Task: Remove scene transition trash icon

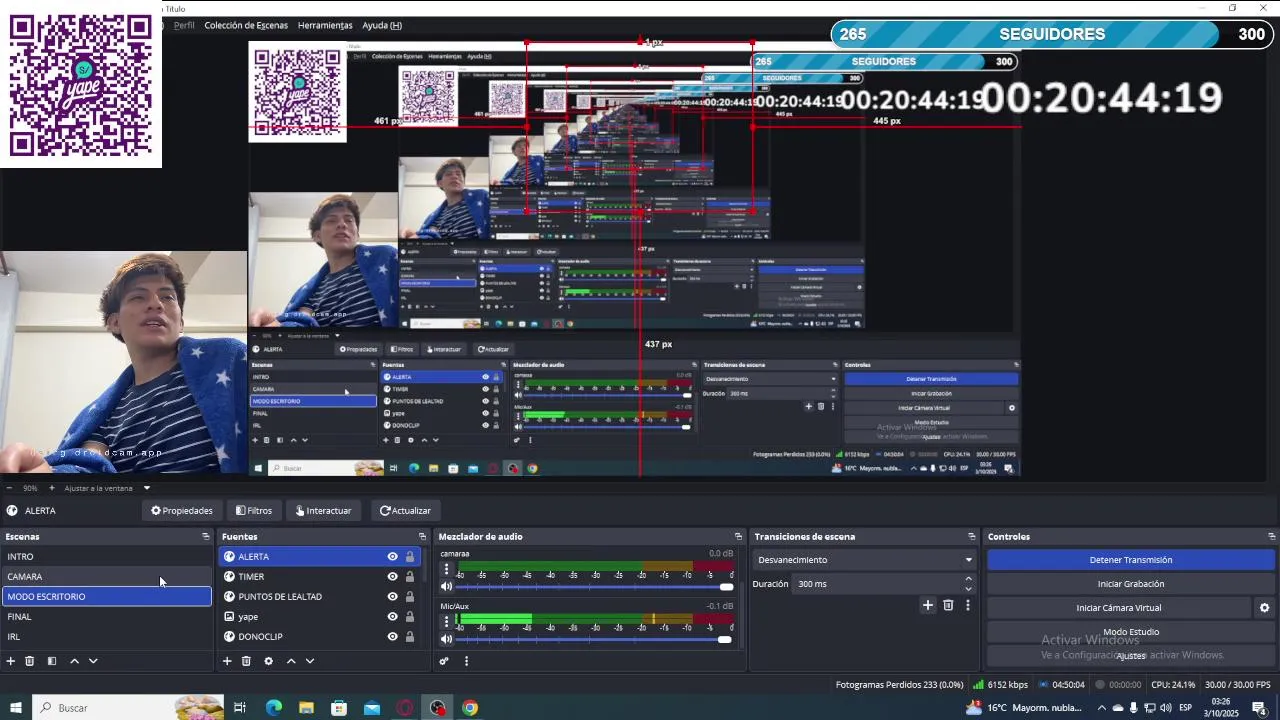Action: point(948,605)
